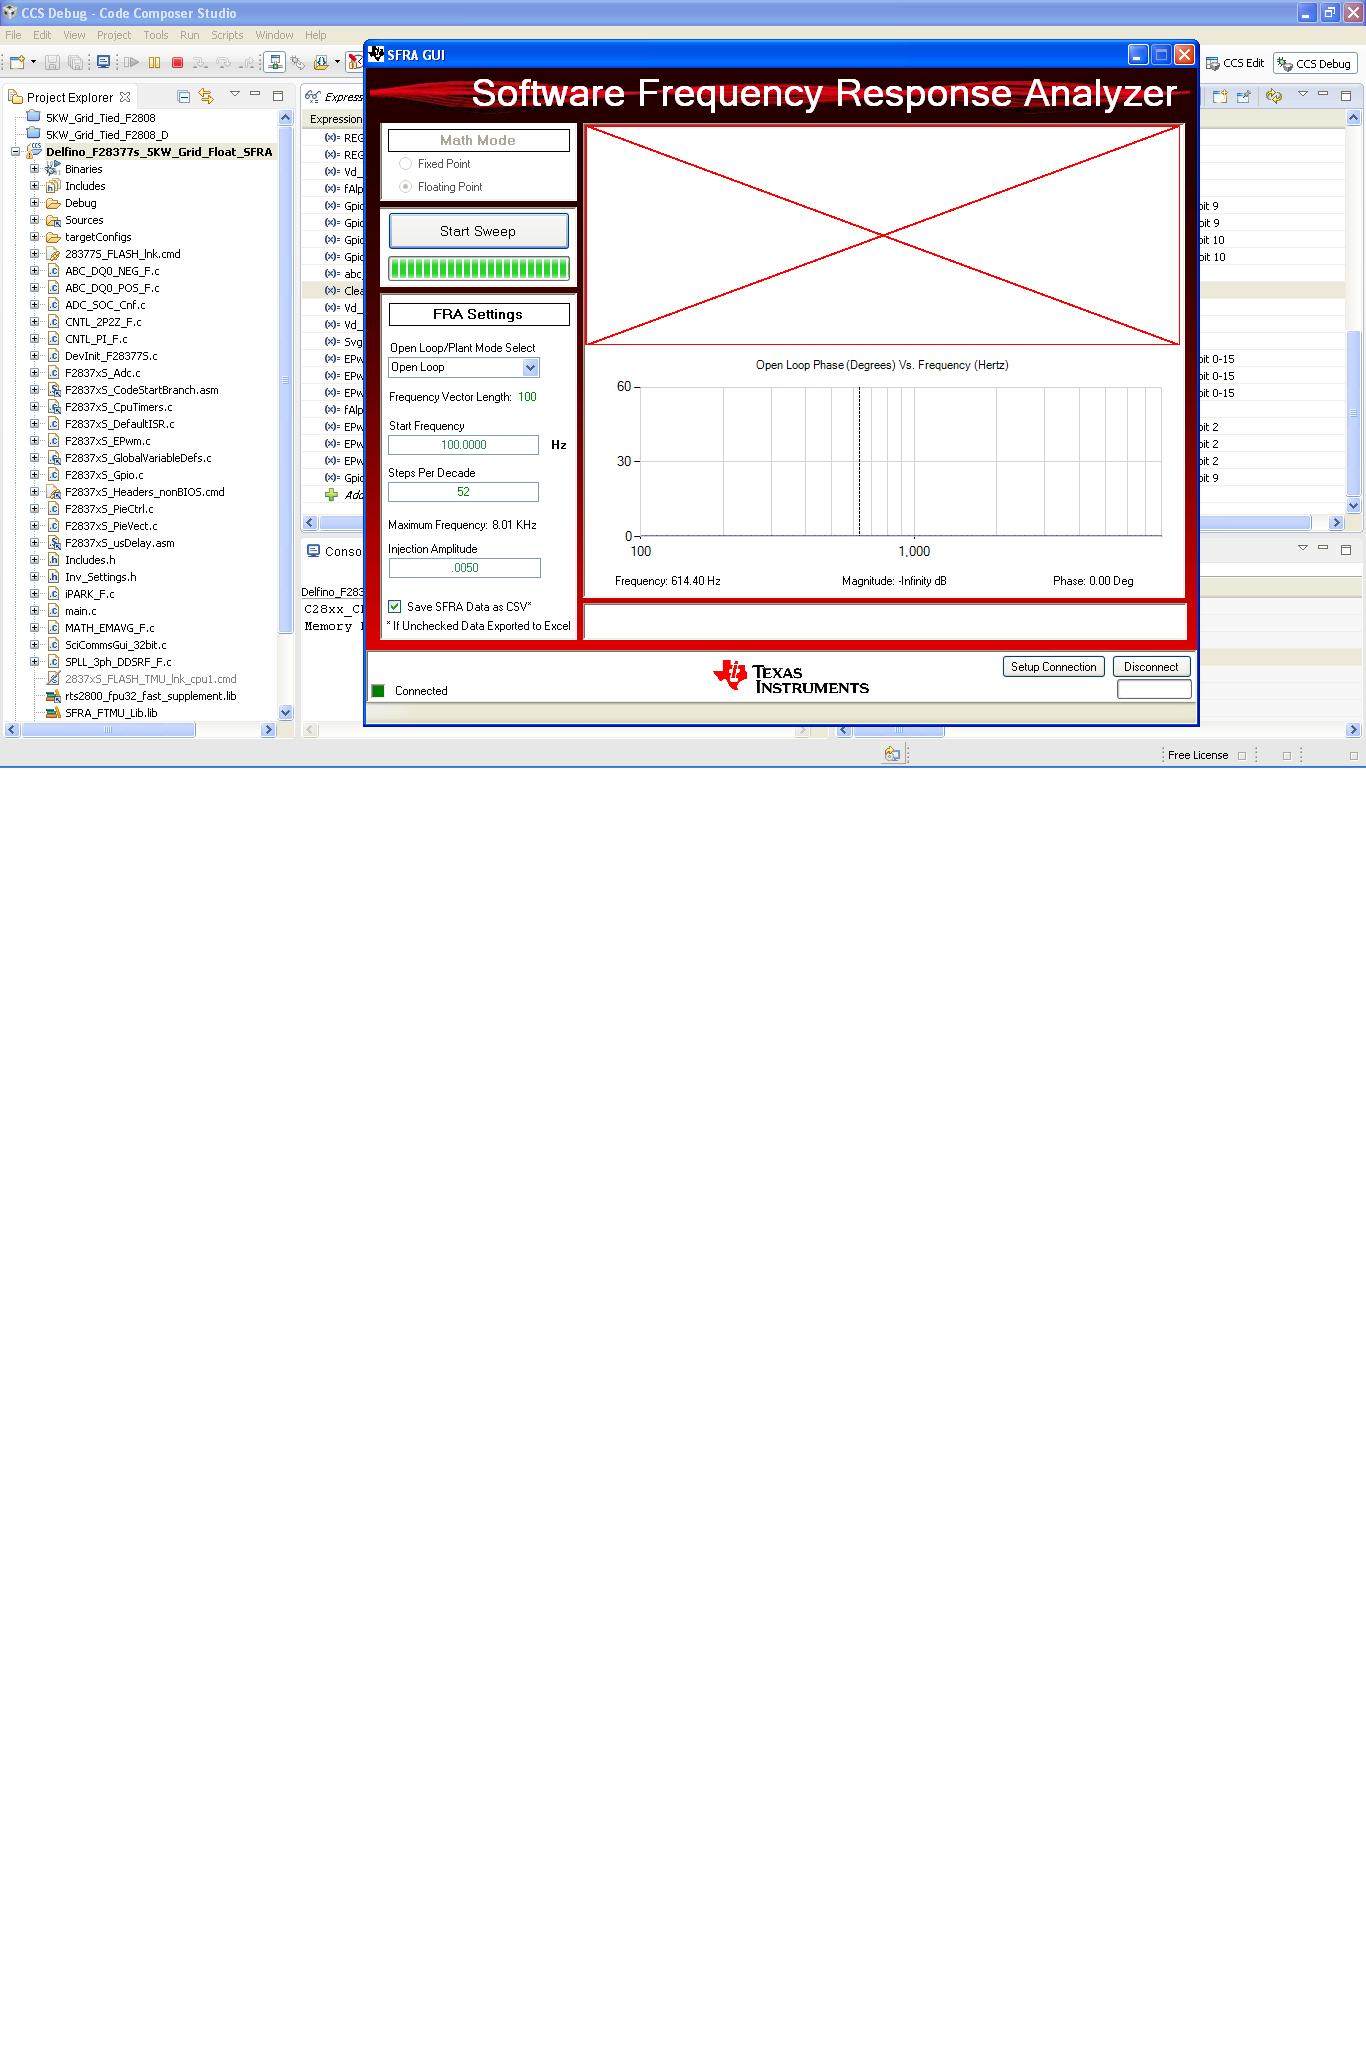This screenshot has width=1366, height=2048.
Task: Click the FRA Settings header button
Action: (478, 314)
